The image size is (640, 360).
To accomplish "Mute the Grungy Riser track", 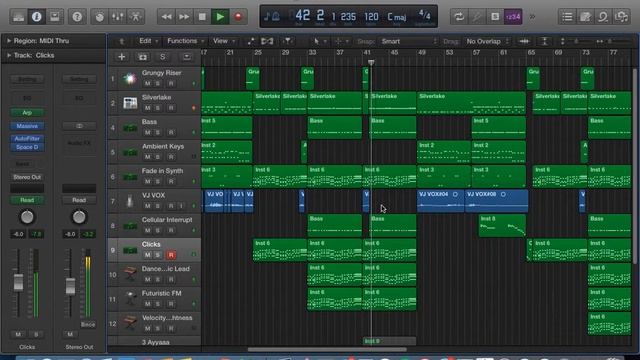I will (x=147, y=83).
